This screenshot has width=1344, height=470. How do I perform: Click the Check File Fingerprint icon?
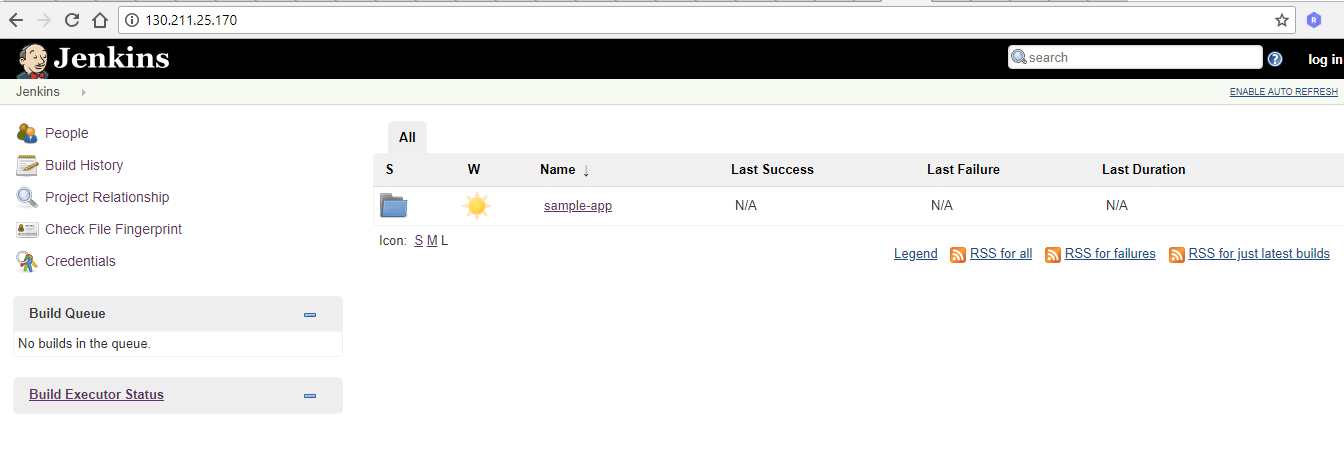coord(27,229)
